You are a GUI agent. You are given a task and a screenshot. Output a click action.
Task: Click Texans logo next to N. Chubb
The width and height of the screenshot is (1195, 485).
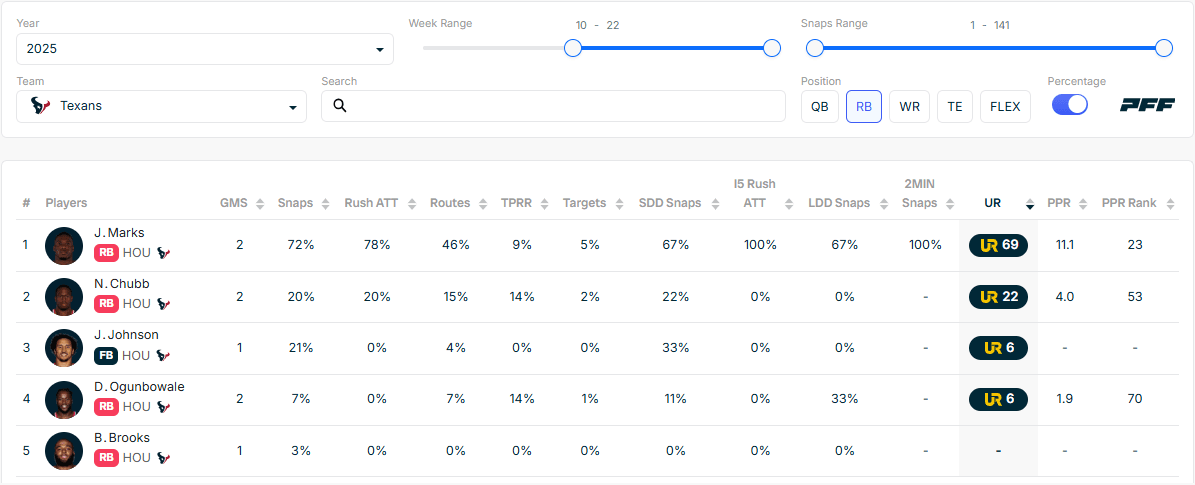pos(164,304)
